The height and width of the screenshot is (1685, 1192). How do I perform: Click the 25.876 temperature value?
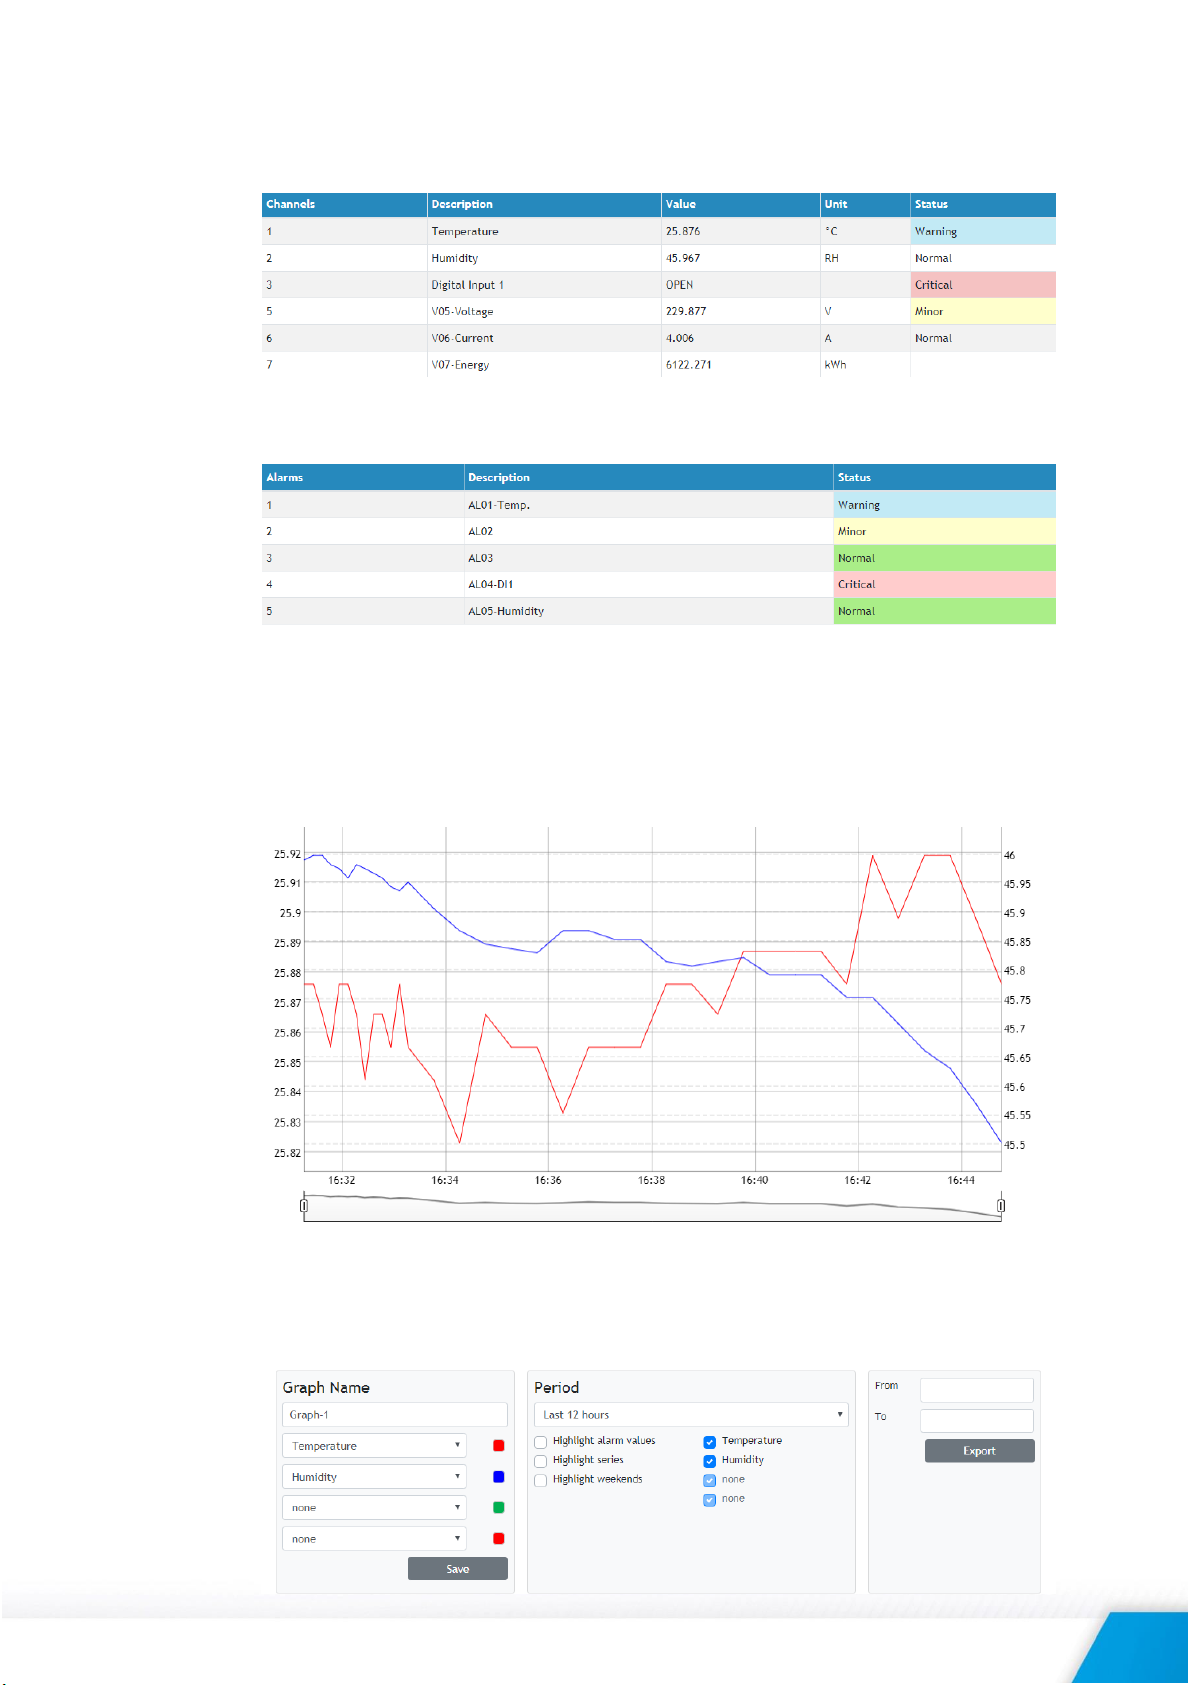coord(683,231)
